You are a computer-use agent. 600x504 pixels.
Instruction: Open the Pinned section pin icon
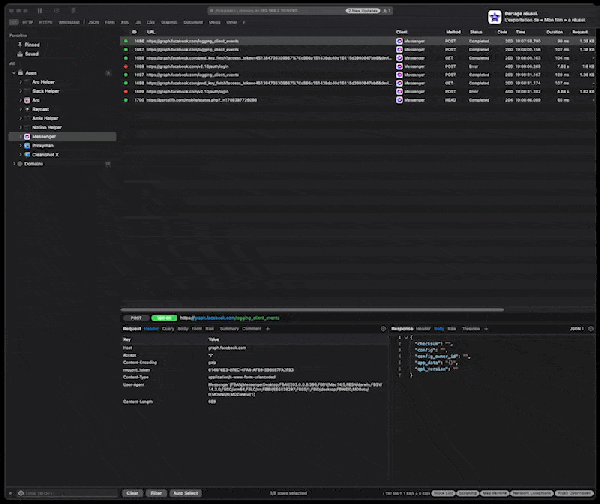(x=20, y=45)
